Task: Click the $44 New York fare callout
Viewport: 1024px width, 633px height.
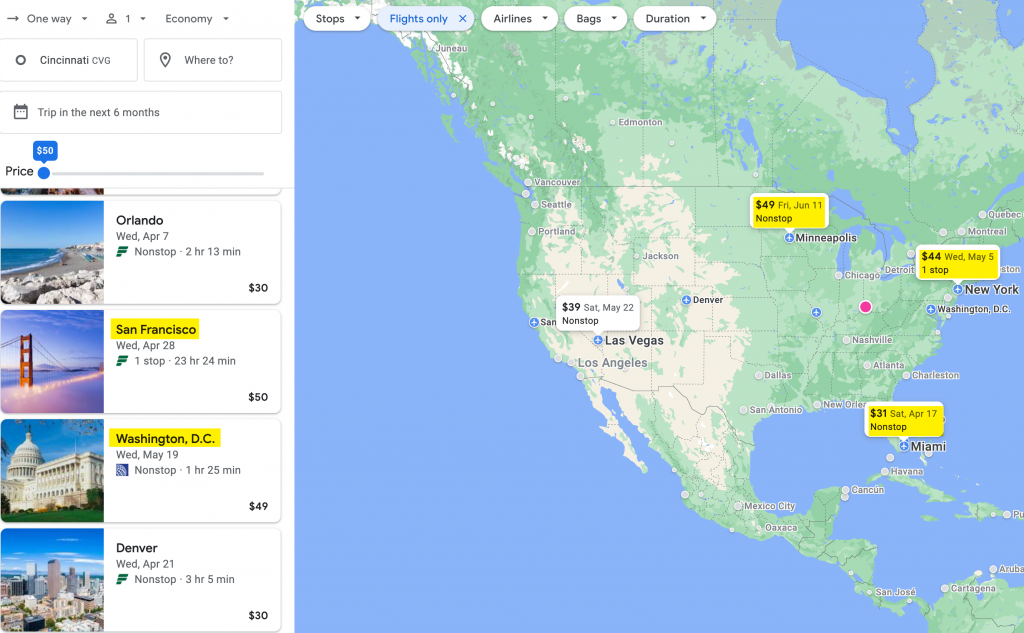Action: (957, 263)
